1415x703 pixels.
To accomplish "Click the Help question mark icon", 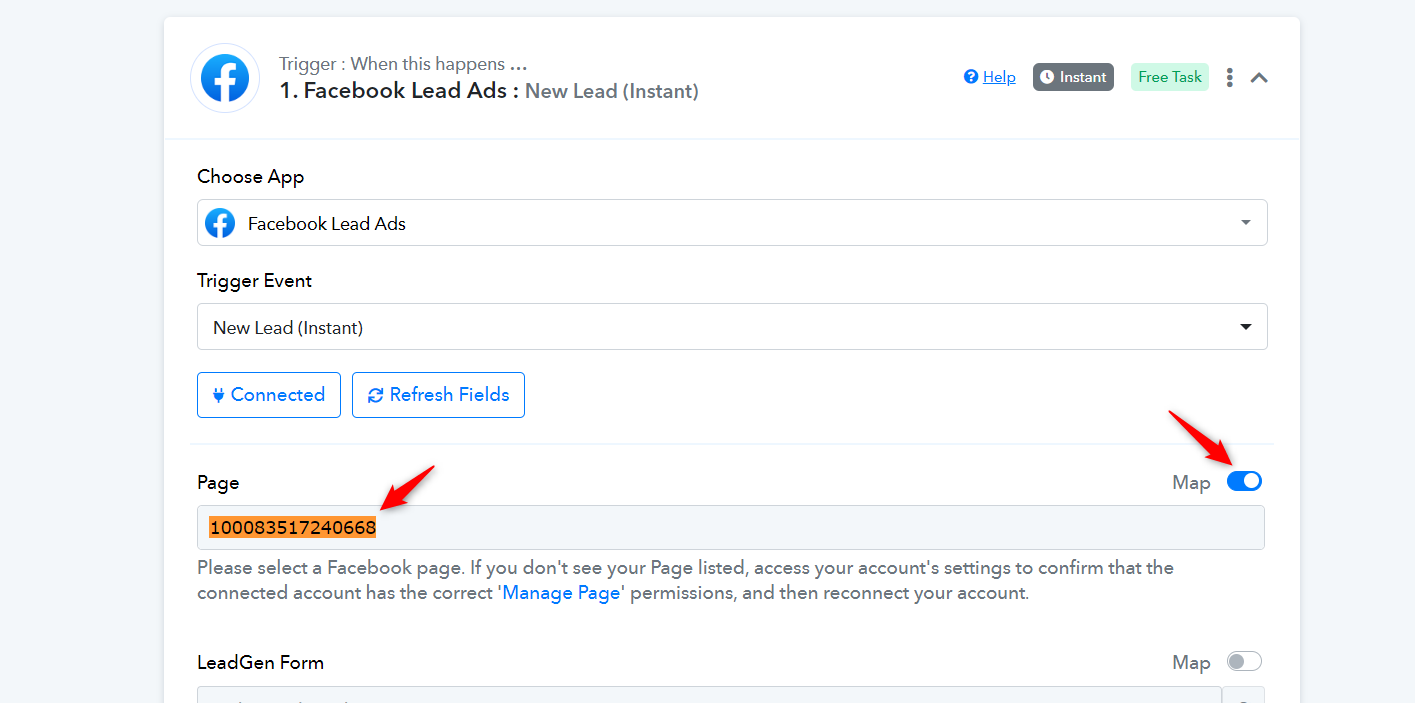I will click(971, 77).
